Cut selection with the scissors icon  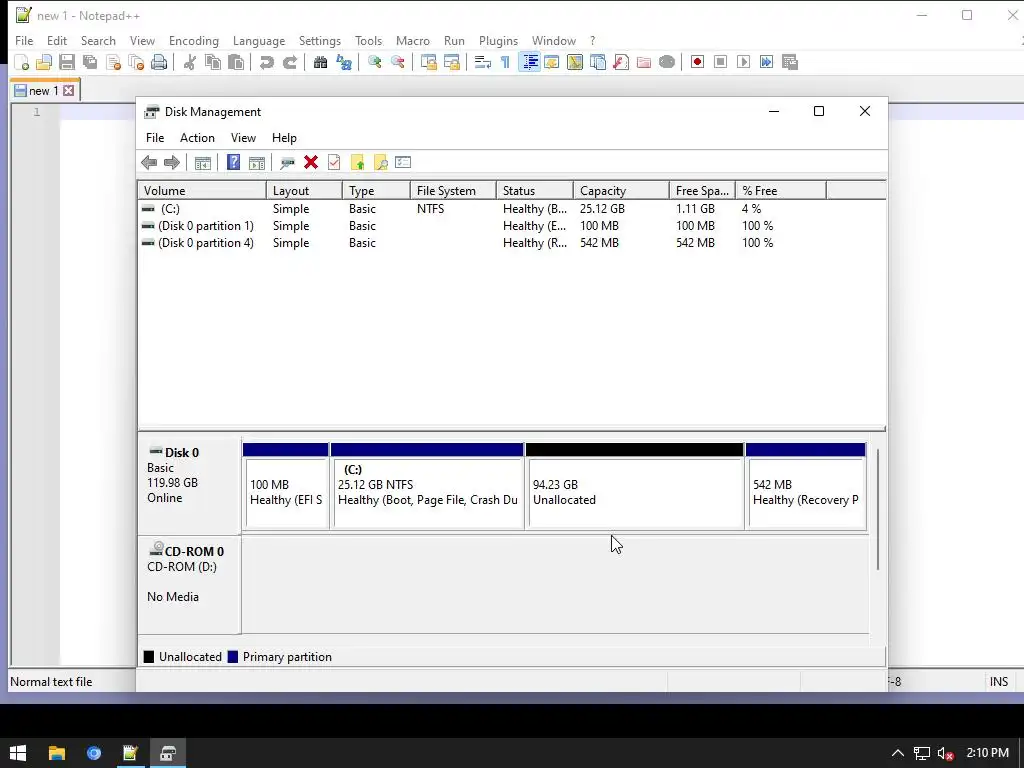click(x=190, y=62)
